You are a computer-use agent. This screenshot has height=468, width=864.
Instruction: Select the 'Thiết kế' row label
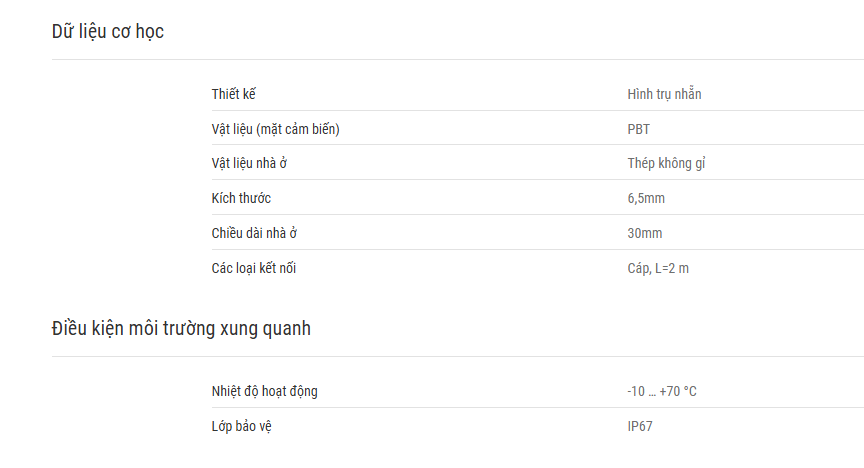pos(234,94)
